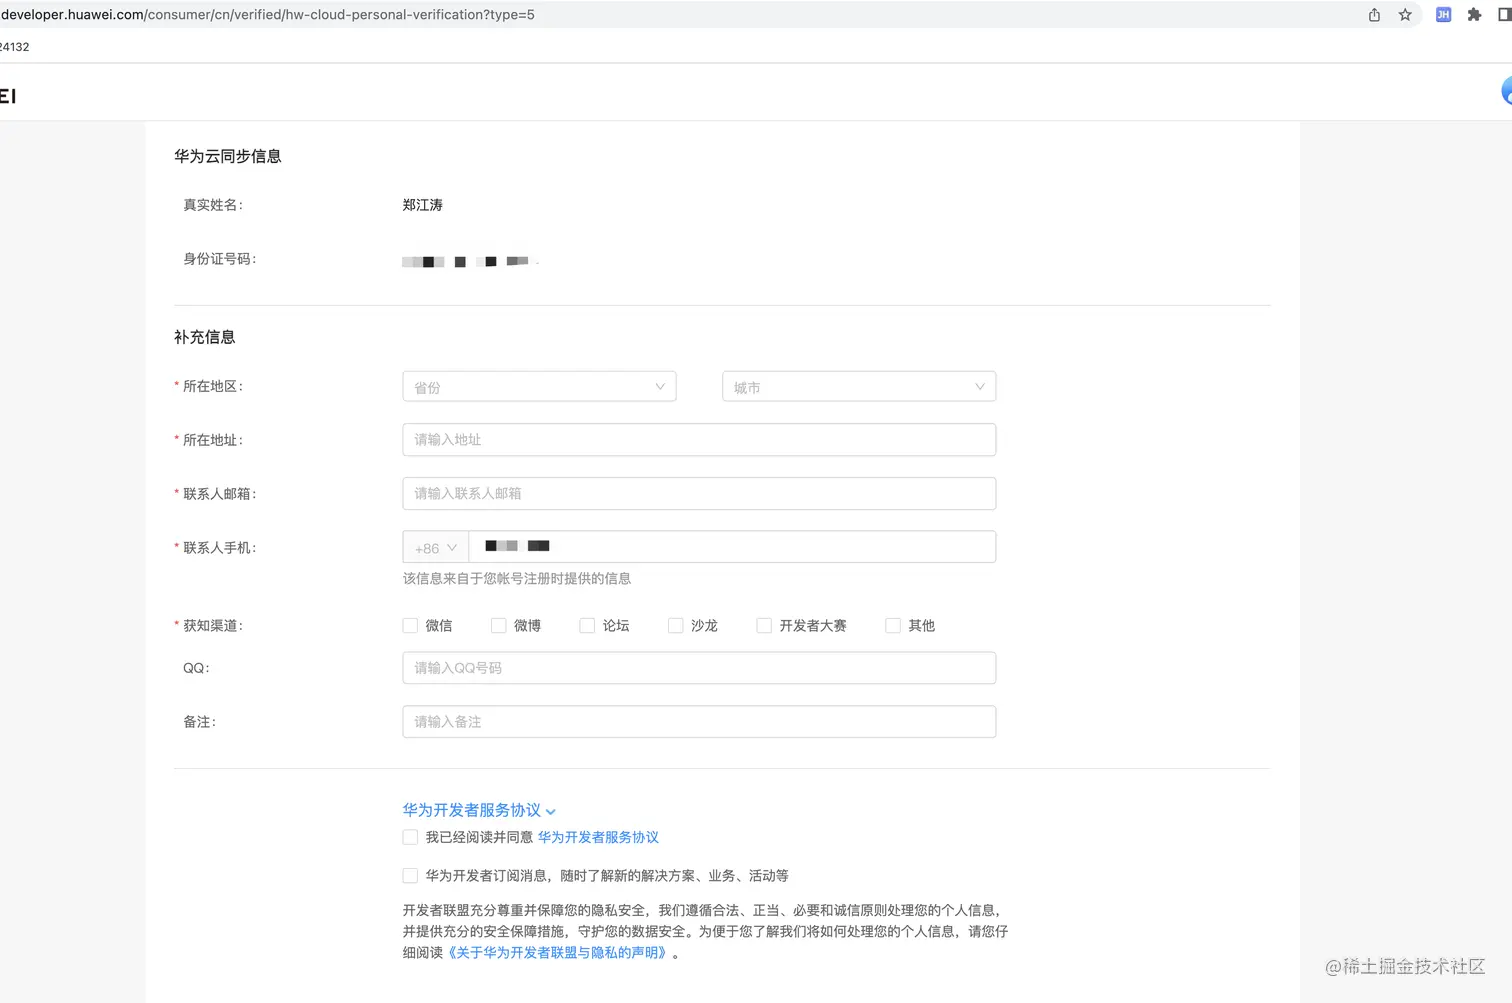Click the 请输入联系人邮箱 email field
The height and width of the screenshot is (1003, 1512).
coord(699,494)
